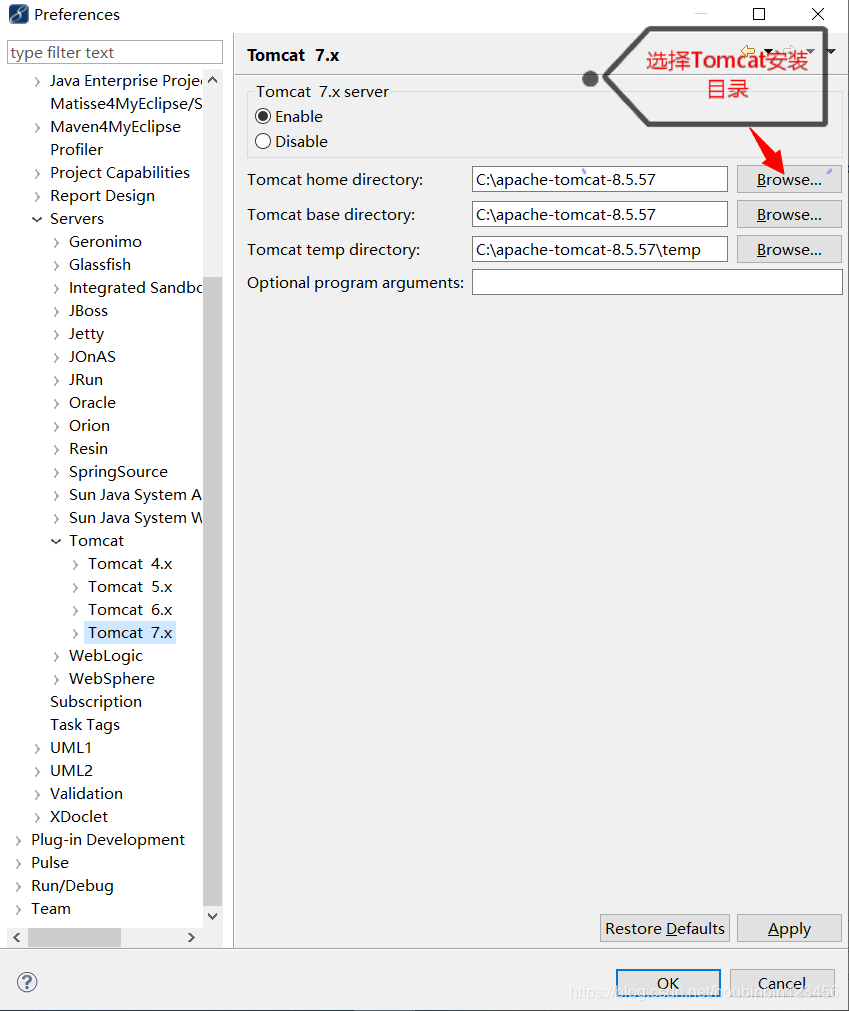Viewport: 849px width, 1011px height.
Task: Expand the WebLogic node
Action: pos(56,656)
